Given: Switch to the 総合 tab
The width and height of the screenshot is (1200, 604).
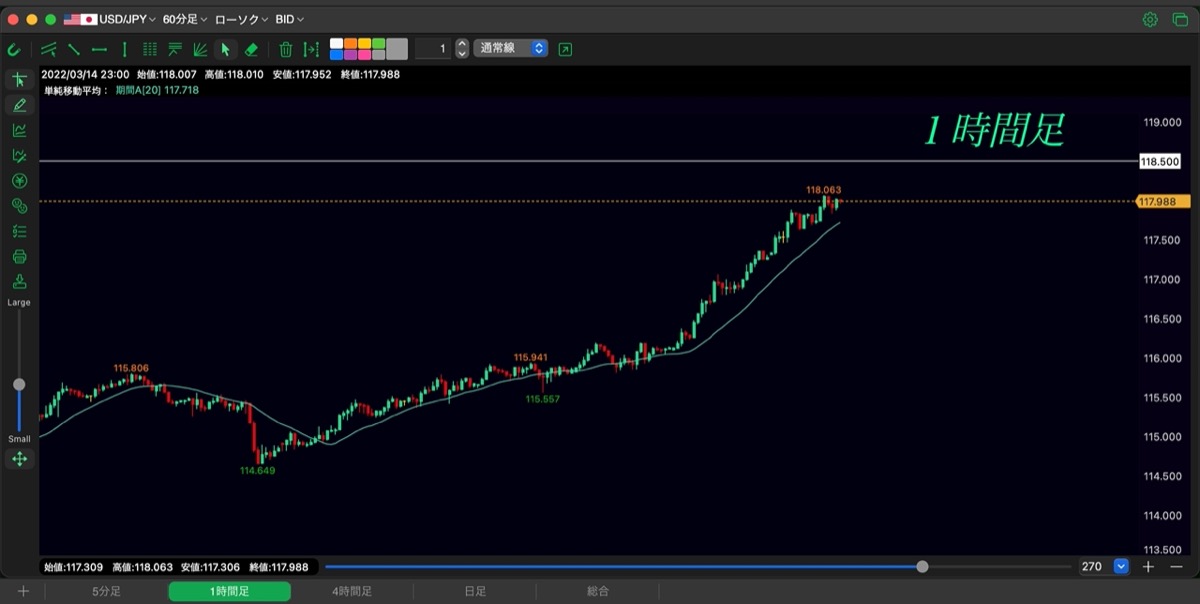Looking at the screenshot, I should tap(598, 591).
